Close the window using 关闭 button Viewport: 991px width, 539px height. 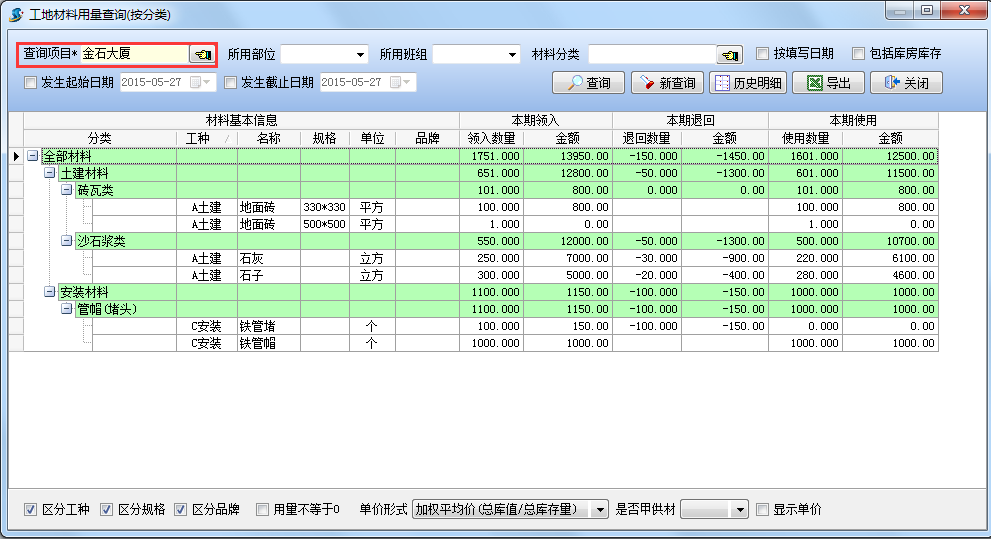(x=906, y=83)
